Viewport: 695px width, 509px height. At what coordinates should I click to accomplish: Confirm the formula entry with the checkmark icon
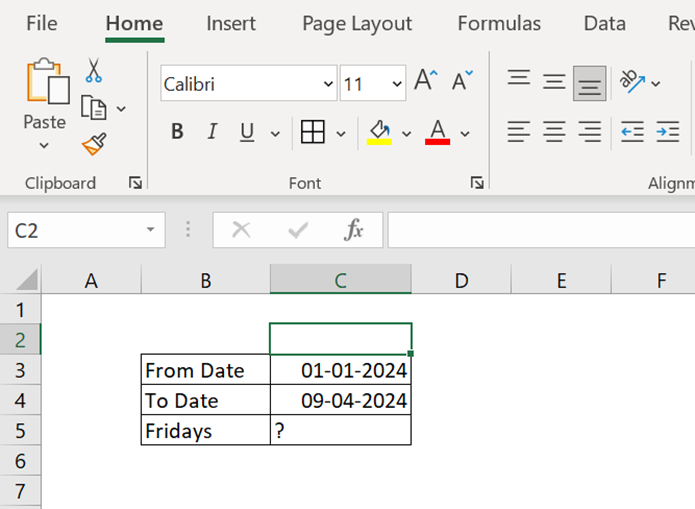pyautogui.click(x=297, y=230)
